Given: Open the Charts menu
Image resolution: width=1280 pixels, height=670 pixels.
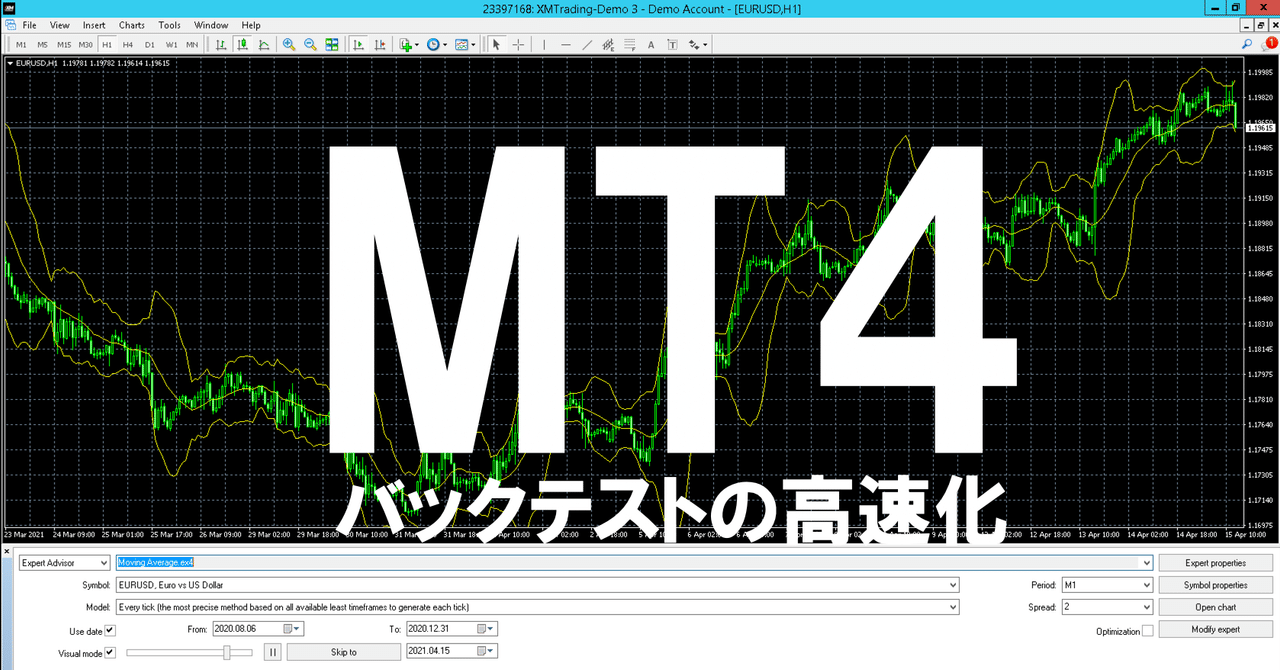Looking at the screenshot, I should point(131,25).
